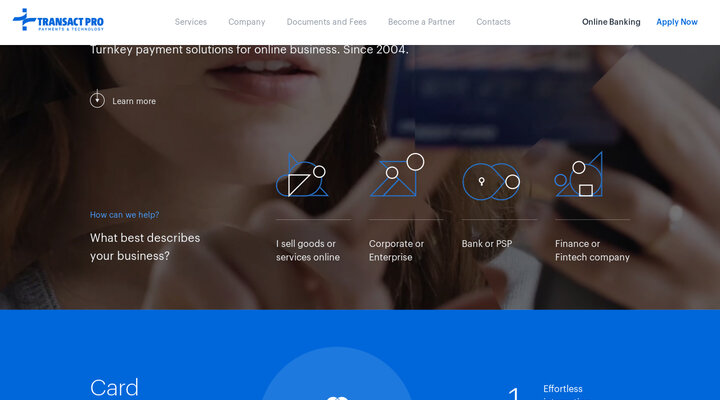Screen dimensions: 720x400
Task: Select "I sell goods or services online" label
Action: pos(308,250)
